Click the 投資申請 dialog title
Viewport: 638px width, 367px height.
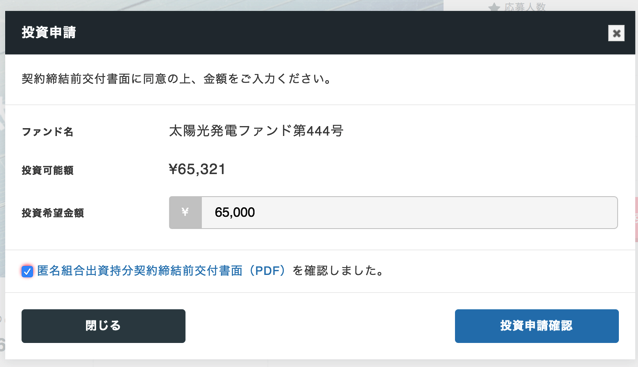[x=49, y=33]
